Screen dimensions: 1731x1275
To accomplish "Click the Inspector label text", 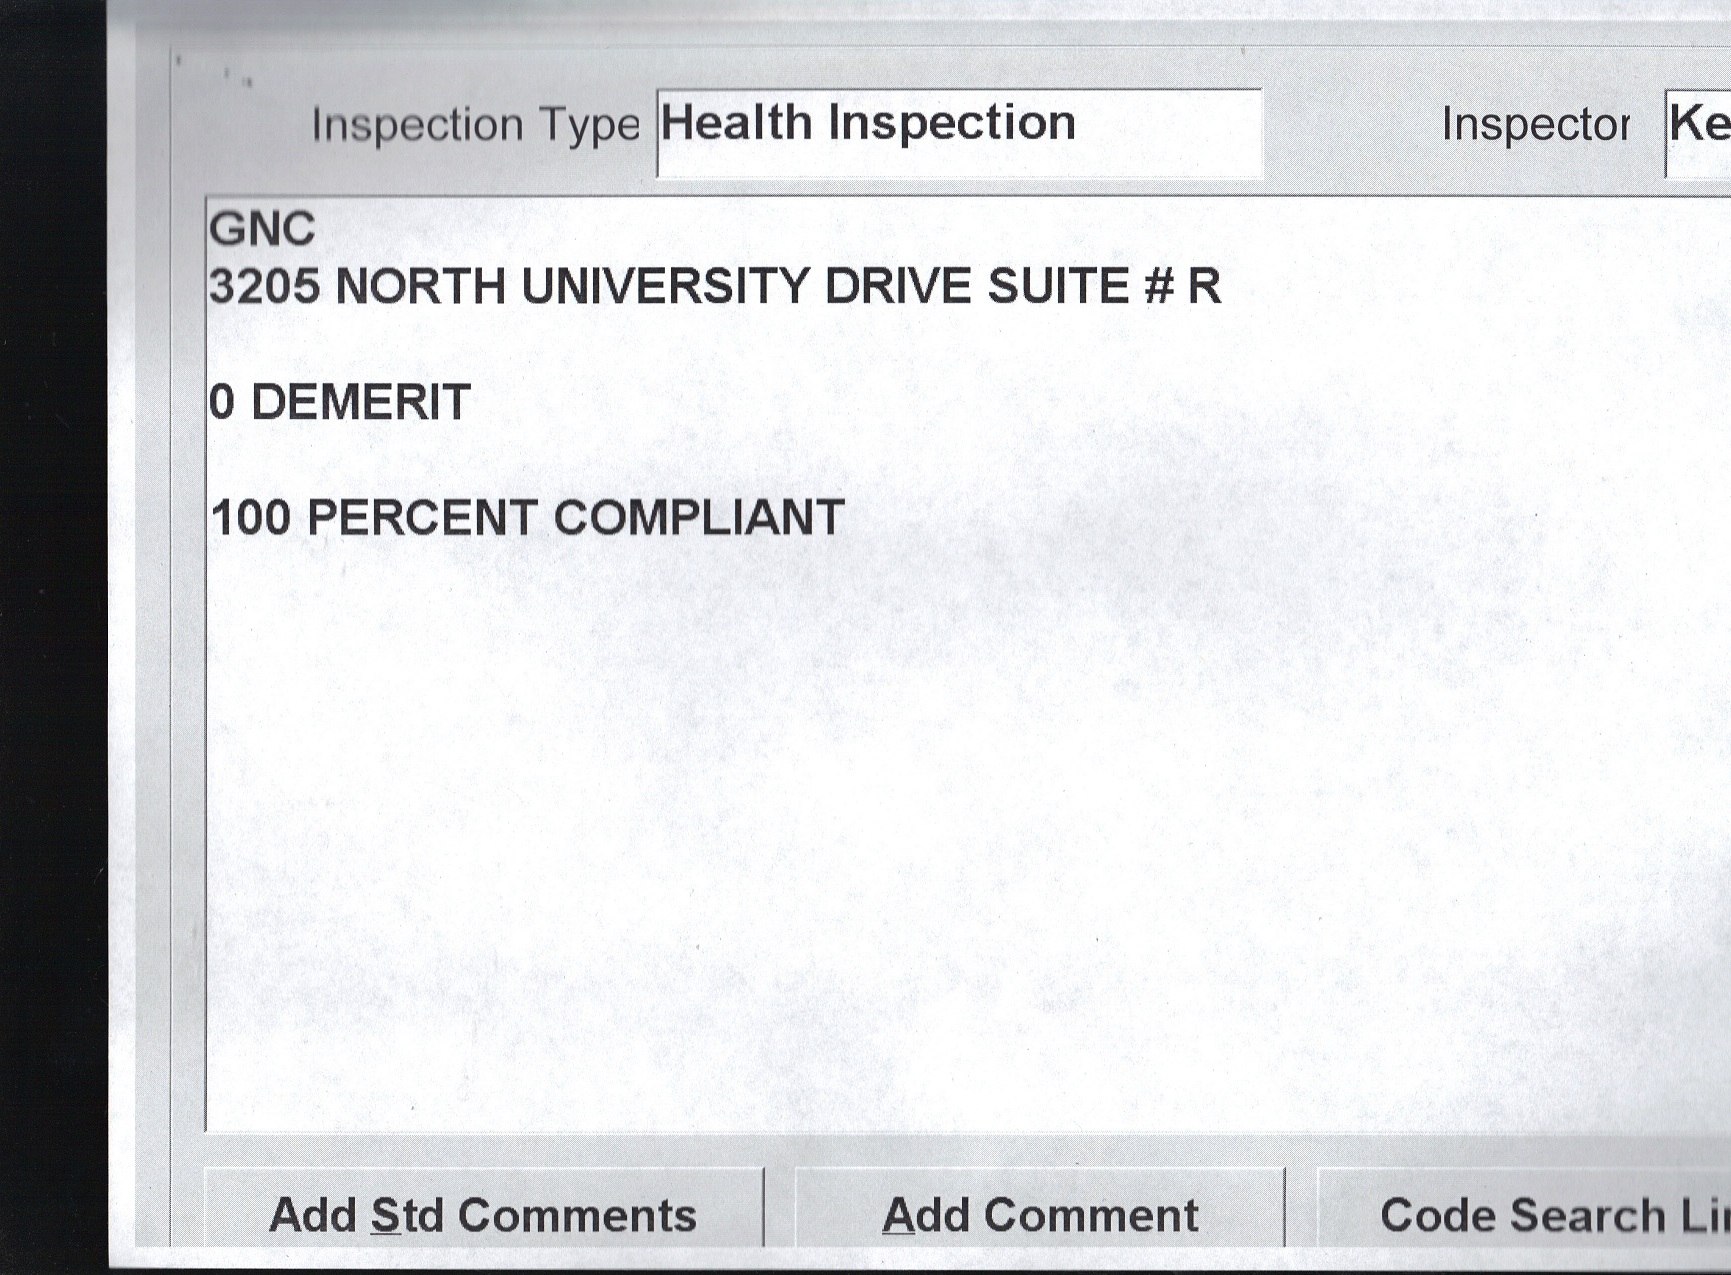I will coord(1535,126).
